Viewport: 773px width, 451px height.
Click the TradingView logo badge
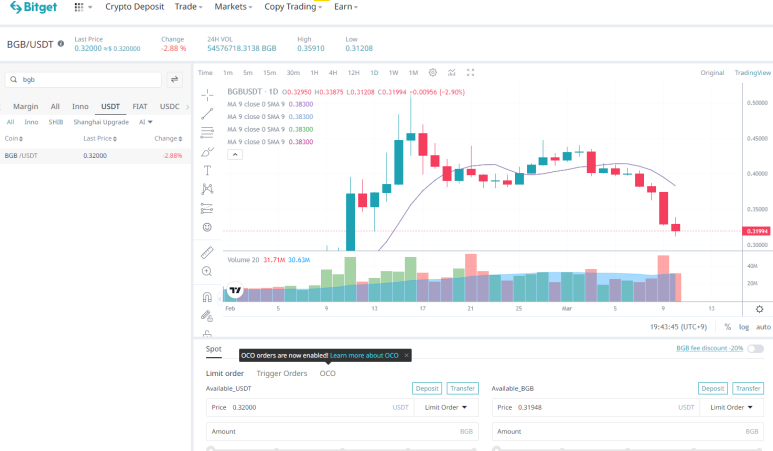tap(235, 290)
